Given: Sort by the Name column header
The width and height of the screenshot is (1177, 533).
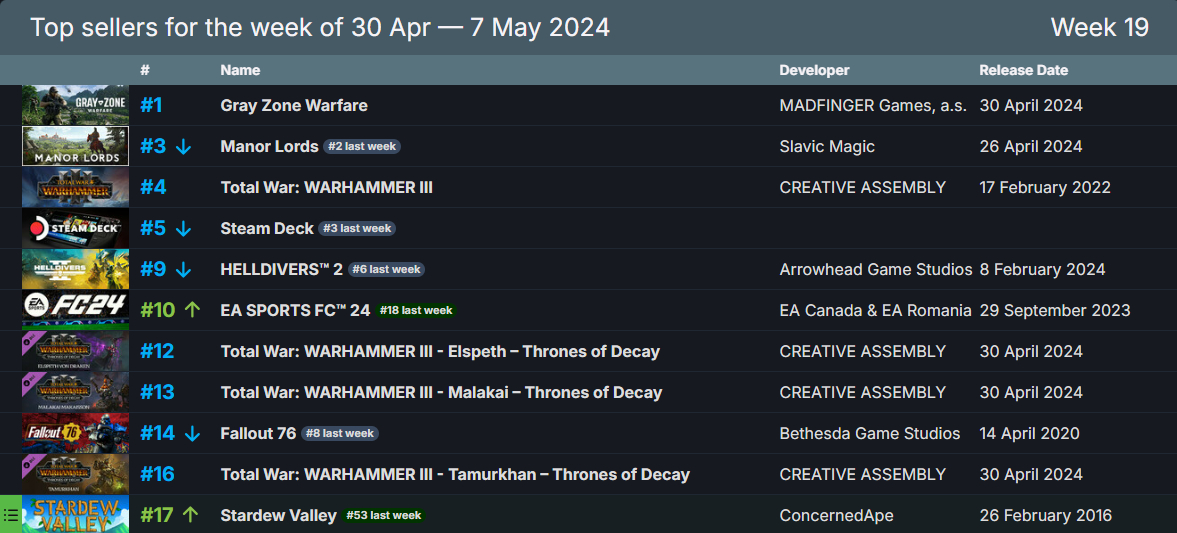Looking at the screenshot, I should [x=240, y=70].
